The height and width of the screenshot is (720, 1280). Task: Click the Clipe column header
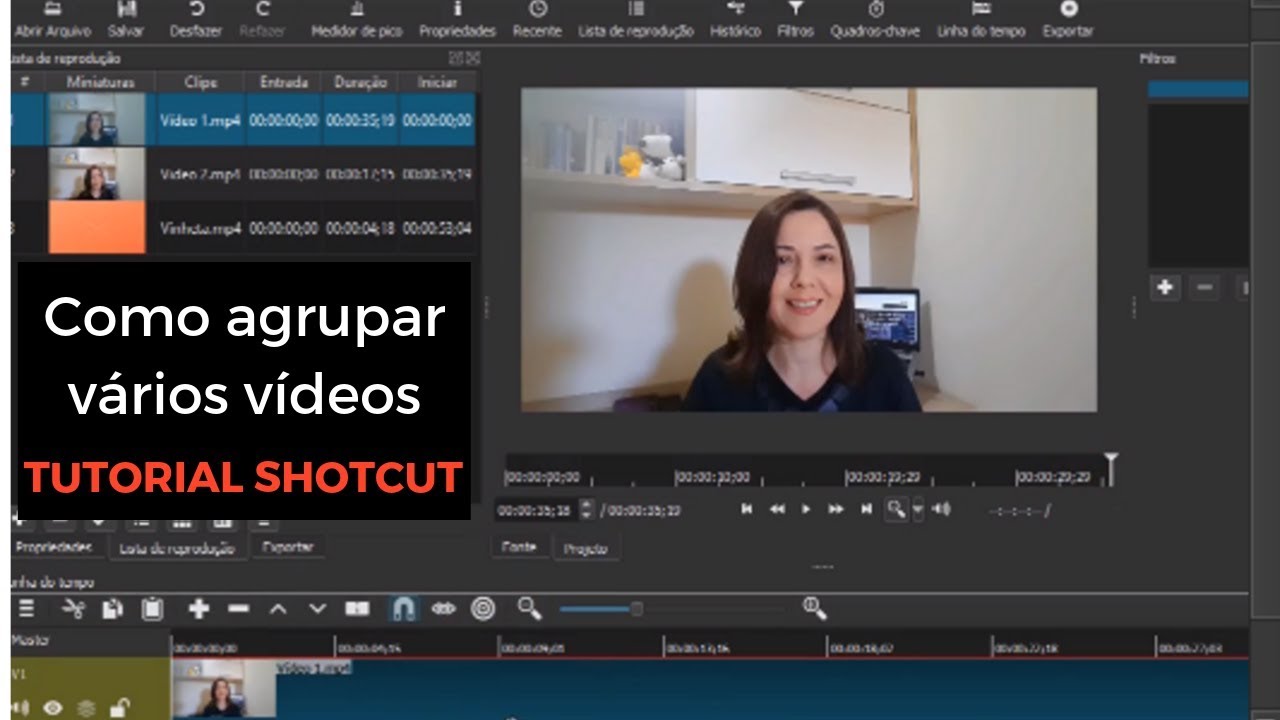coord(202,82)
